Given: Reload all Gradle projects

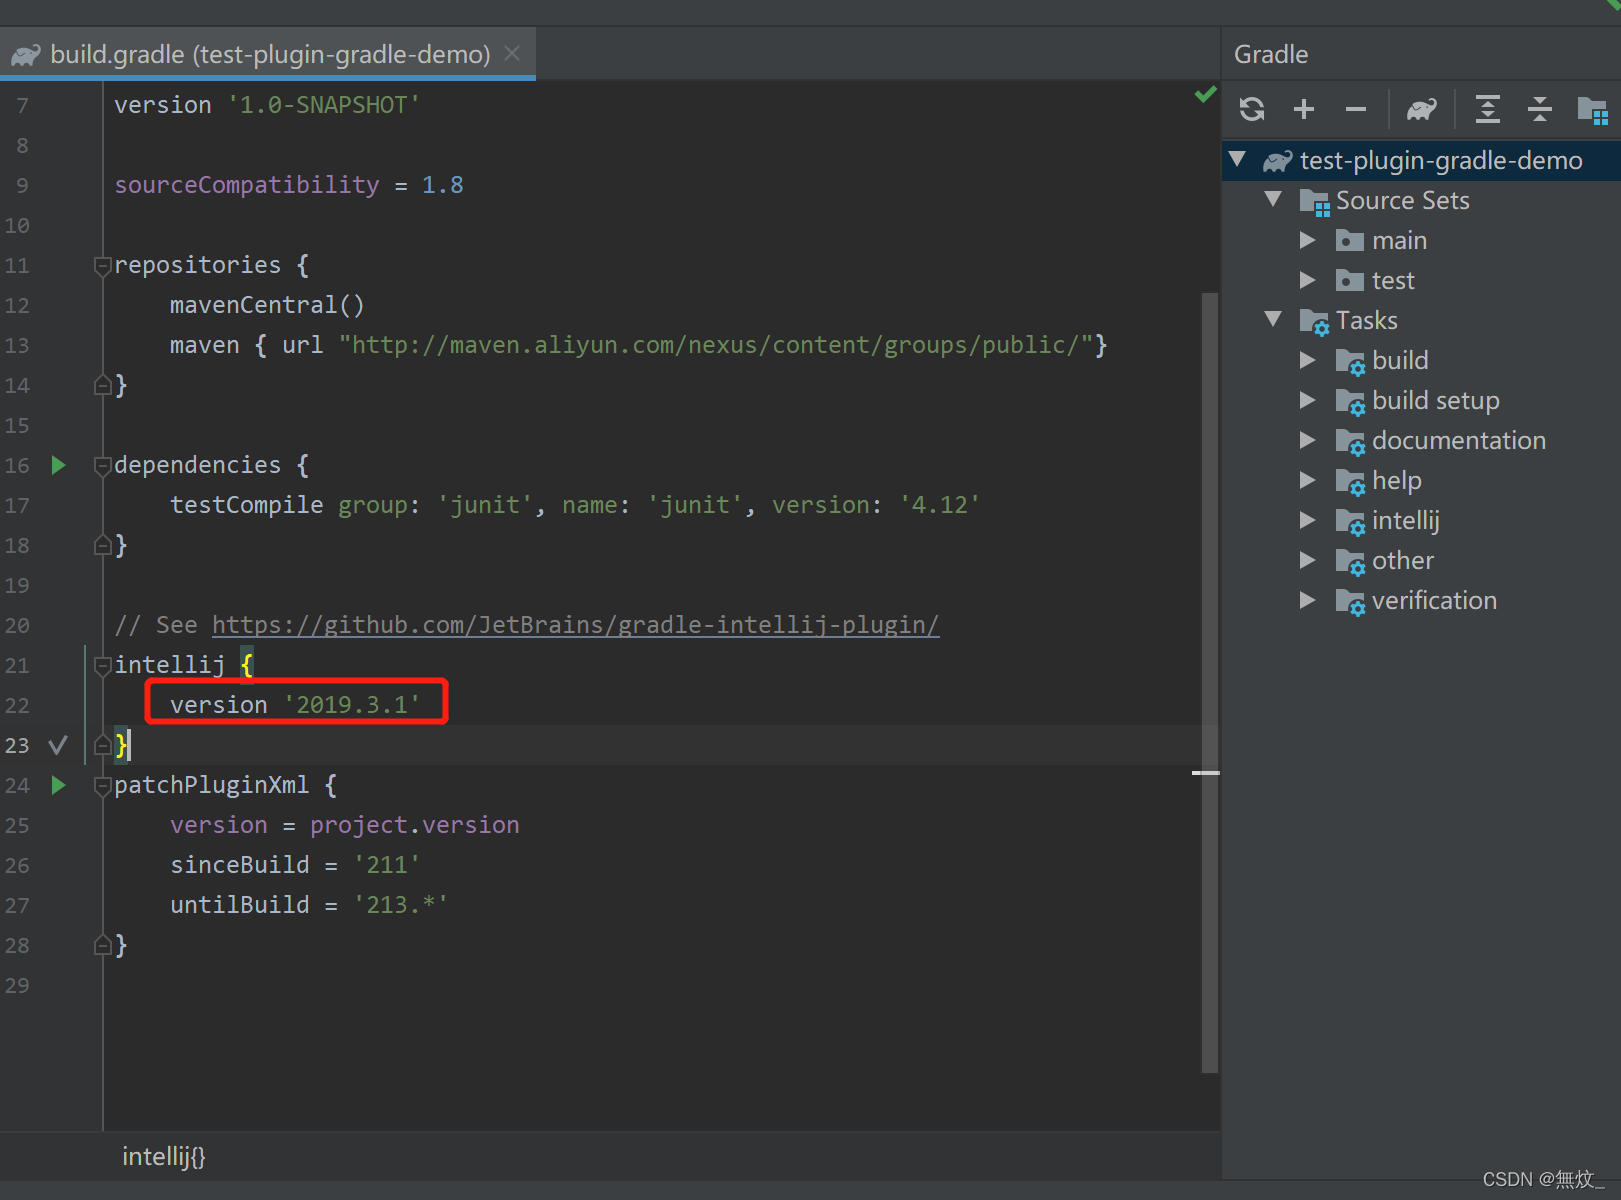Looking at the screenshot, I should 1252,108.
